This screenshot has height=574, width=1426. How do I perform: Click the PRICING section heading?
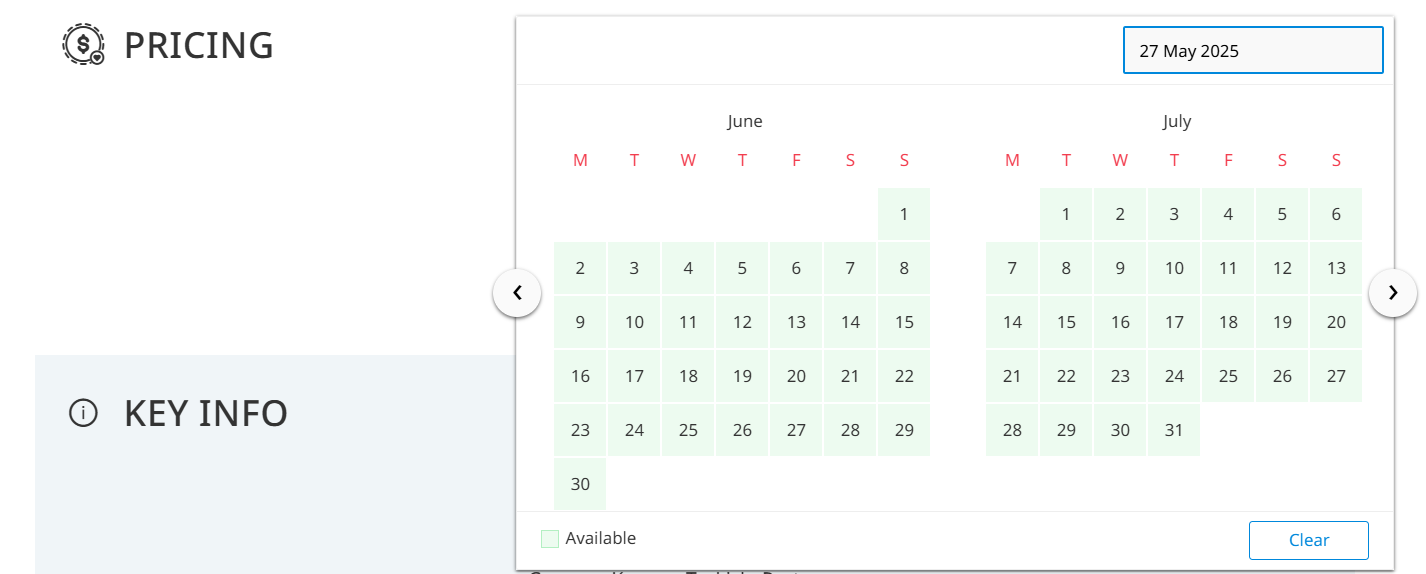198,46
